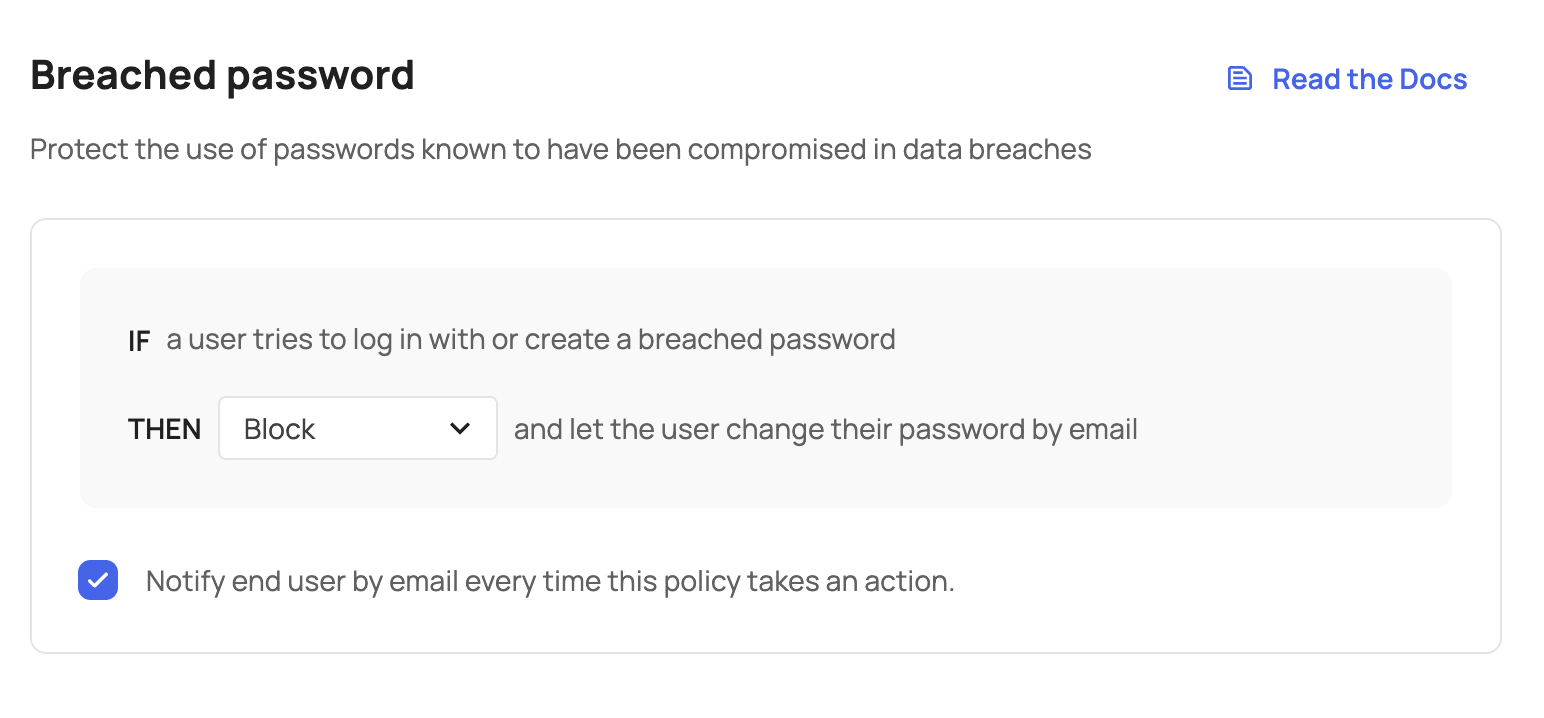Click the checkmark icon in the blue checkbox

click(x=97, y=580)
